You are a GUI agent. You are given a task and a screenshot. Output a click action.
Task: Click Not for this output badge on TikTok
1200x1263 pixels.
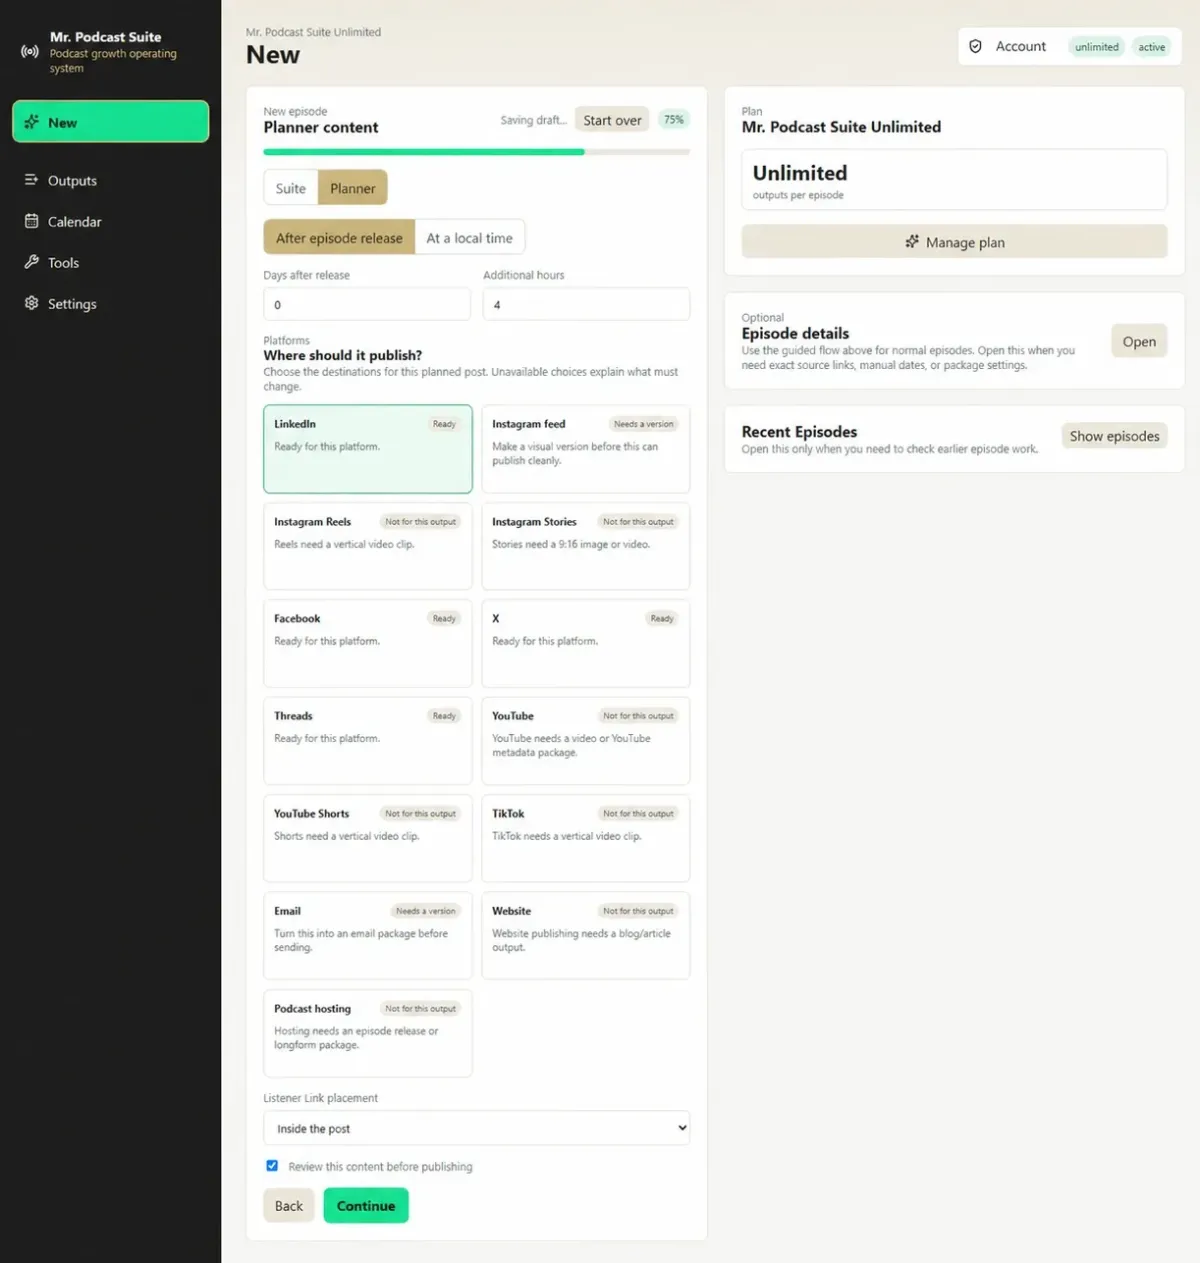(638, 813)
